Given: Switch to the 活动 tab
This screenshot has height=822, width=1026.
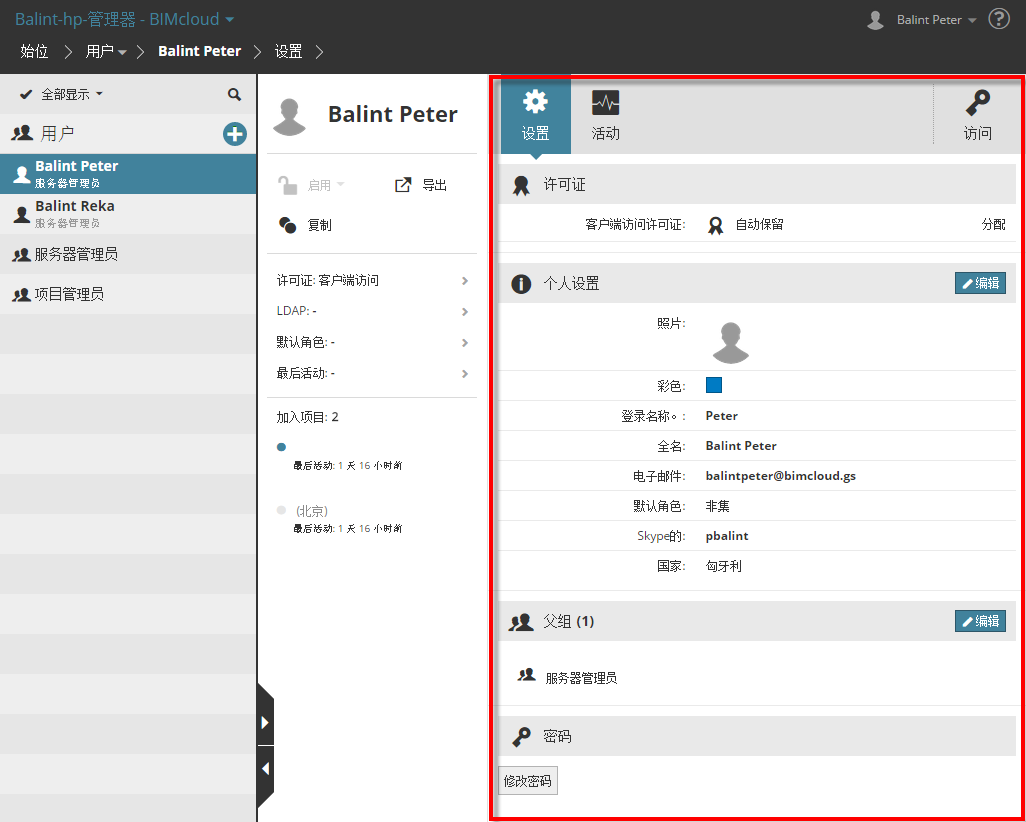Looking at the screenshot, I should coord(605,116).
